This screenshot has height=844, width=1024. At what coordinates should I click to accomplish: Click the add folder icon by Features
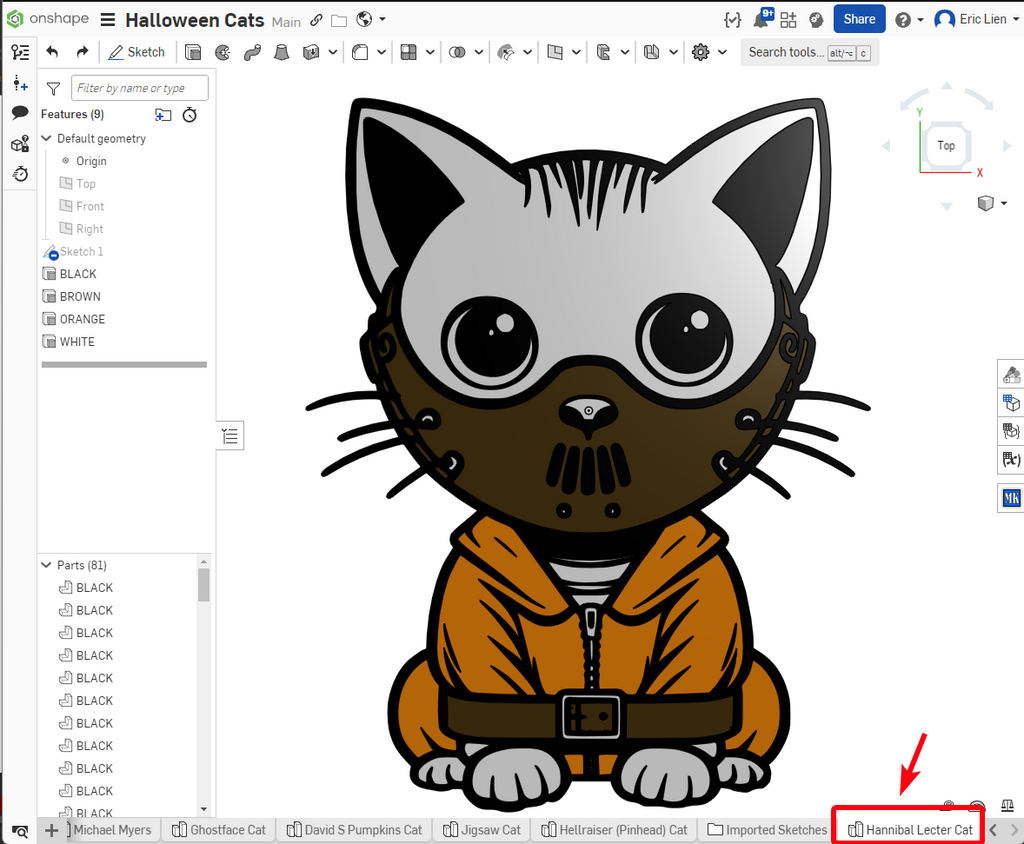pyautogui.click(x=163, y=115)
